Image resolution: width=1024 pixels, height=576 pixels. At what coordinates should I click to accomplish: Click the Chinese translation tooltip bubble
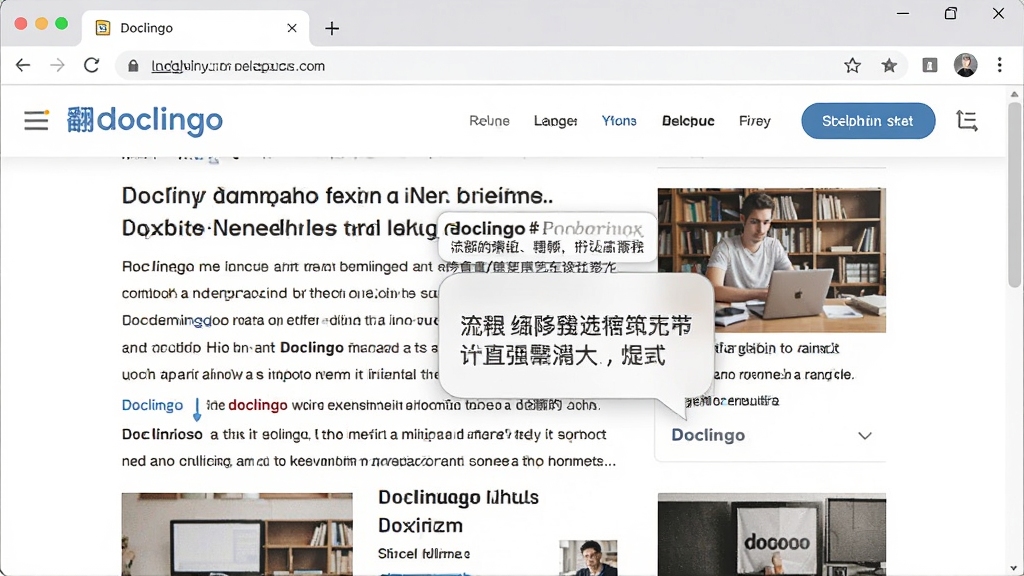click(x=577, y=340)
